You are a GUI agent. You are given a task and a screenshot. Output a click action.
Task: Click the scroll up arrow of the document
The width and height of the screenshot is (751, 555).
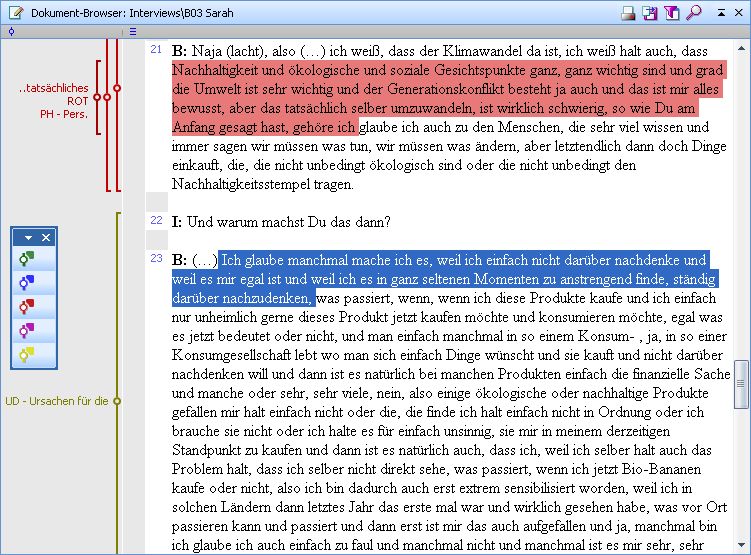click(x=741, y=48)
